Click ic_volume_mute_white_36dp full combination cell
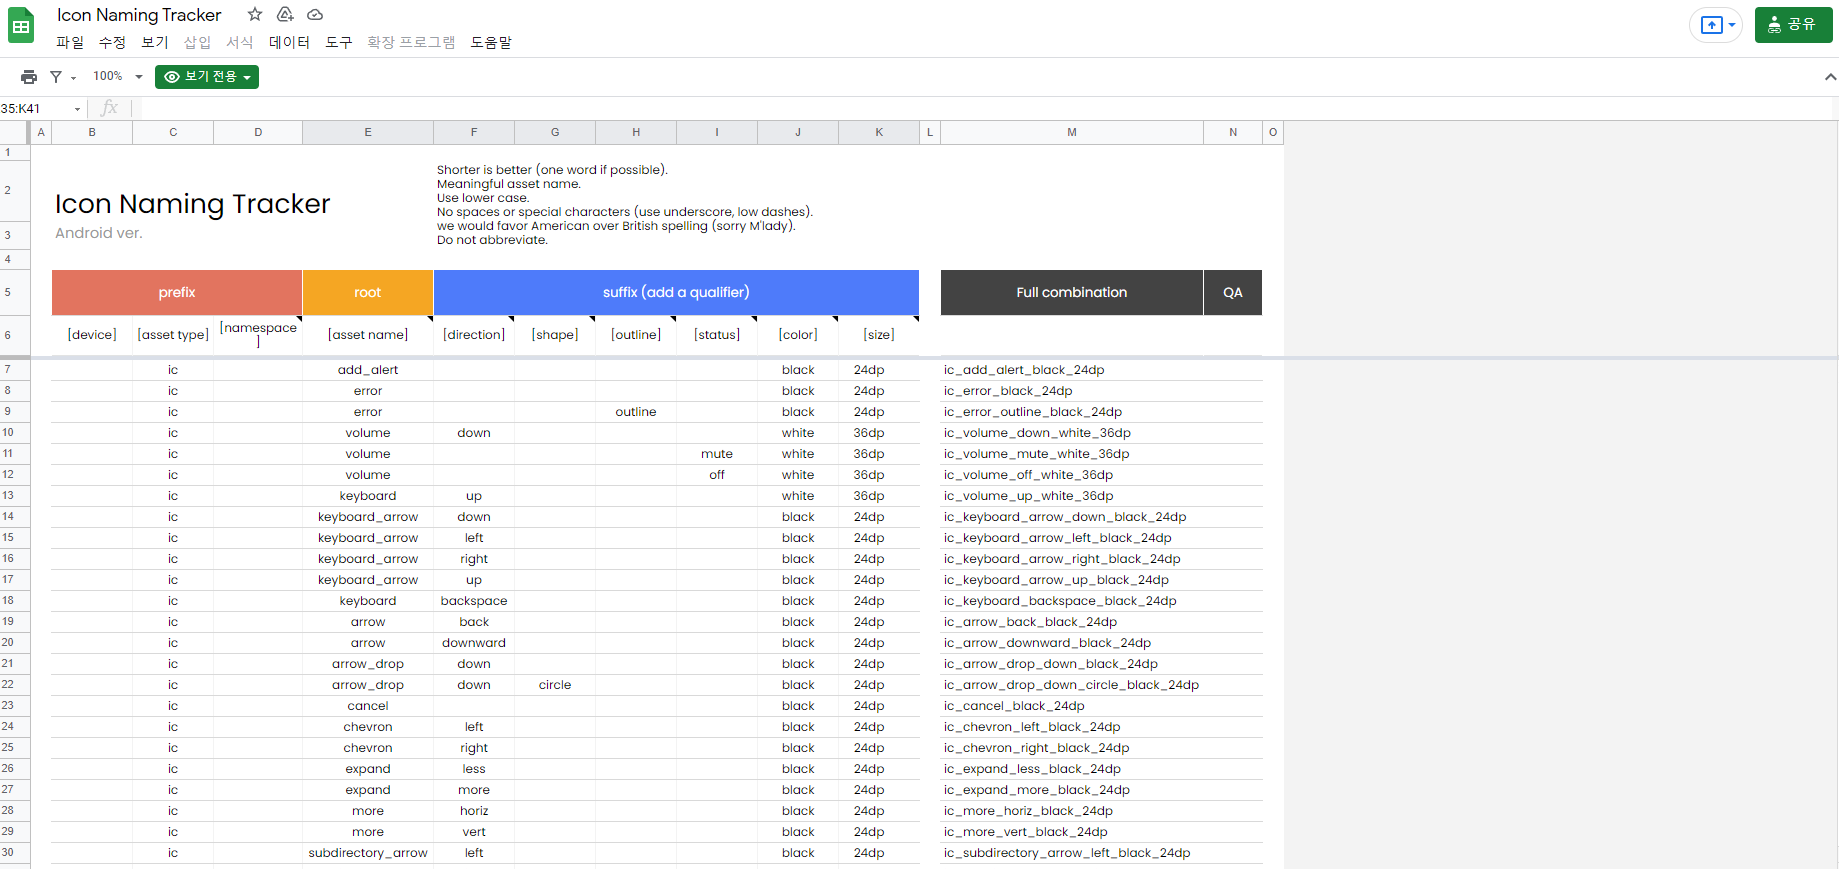The width and height of the screenshot is (1839, 869). (1072, 454)
